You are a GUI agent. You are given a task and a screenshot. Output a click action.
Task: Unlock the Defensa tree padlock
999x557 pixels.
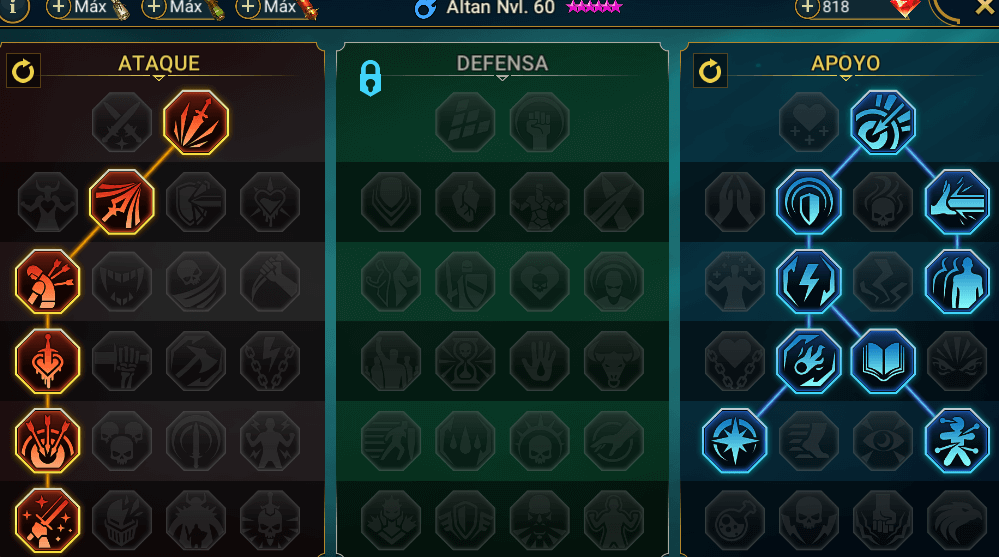point(370,78)
